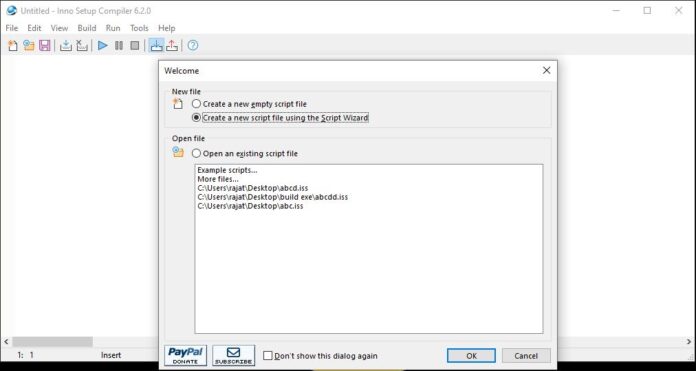This screenshot has width=696, height=371.
Task: Open the Build menu
Action: [87, 28]
